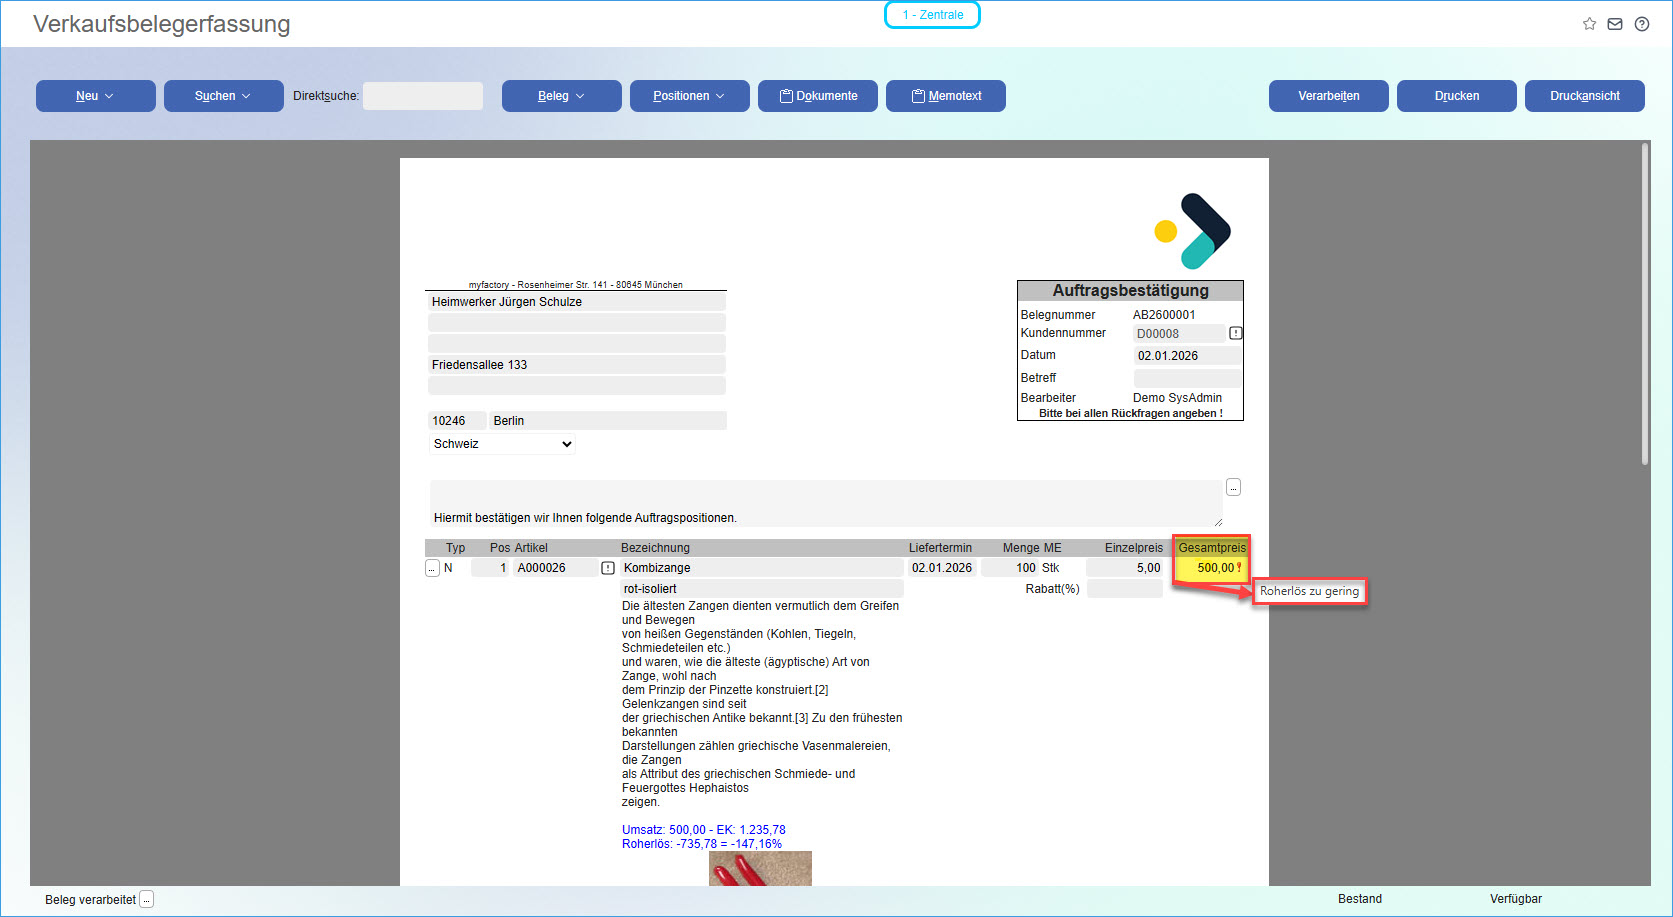Open the ellipsis button at position row N
1673x917 pixels.
[x=432, y=568]
